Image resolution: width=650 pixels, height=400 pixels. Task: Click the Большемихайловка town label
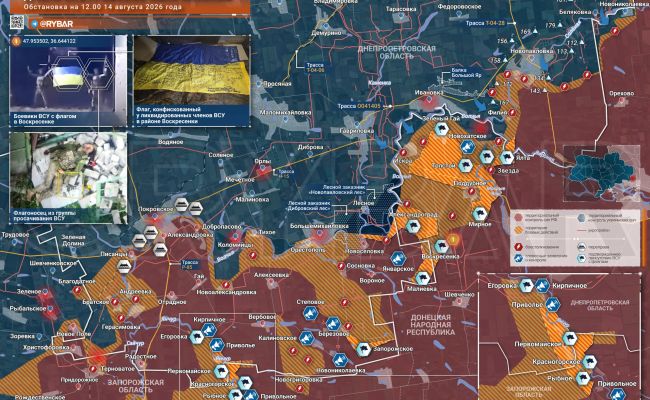(319, 226)
